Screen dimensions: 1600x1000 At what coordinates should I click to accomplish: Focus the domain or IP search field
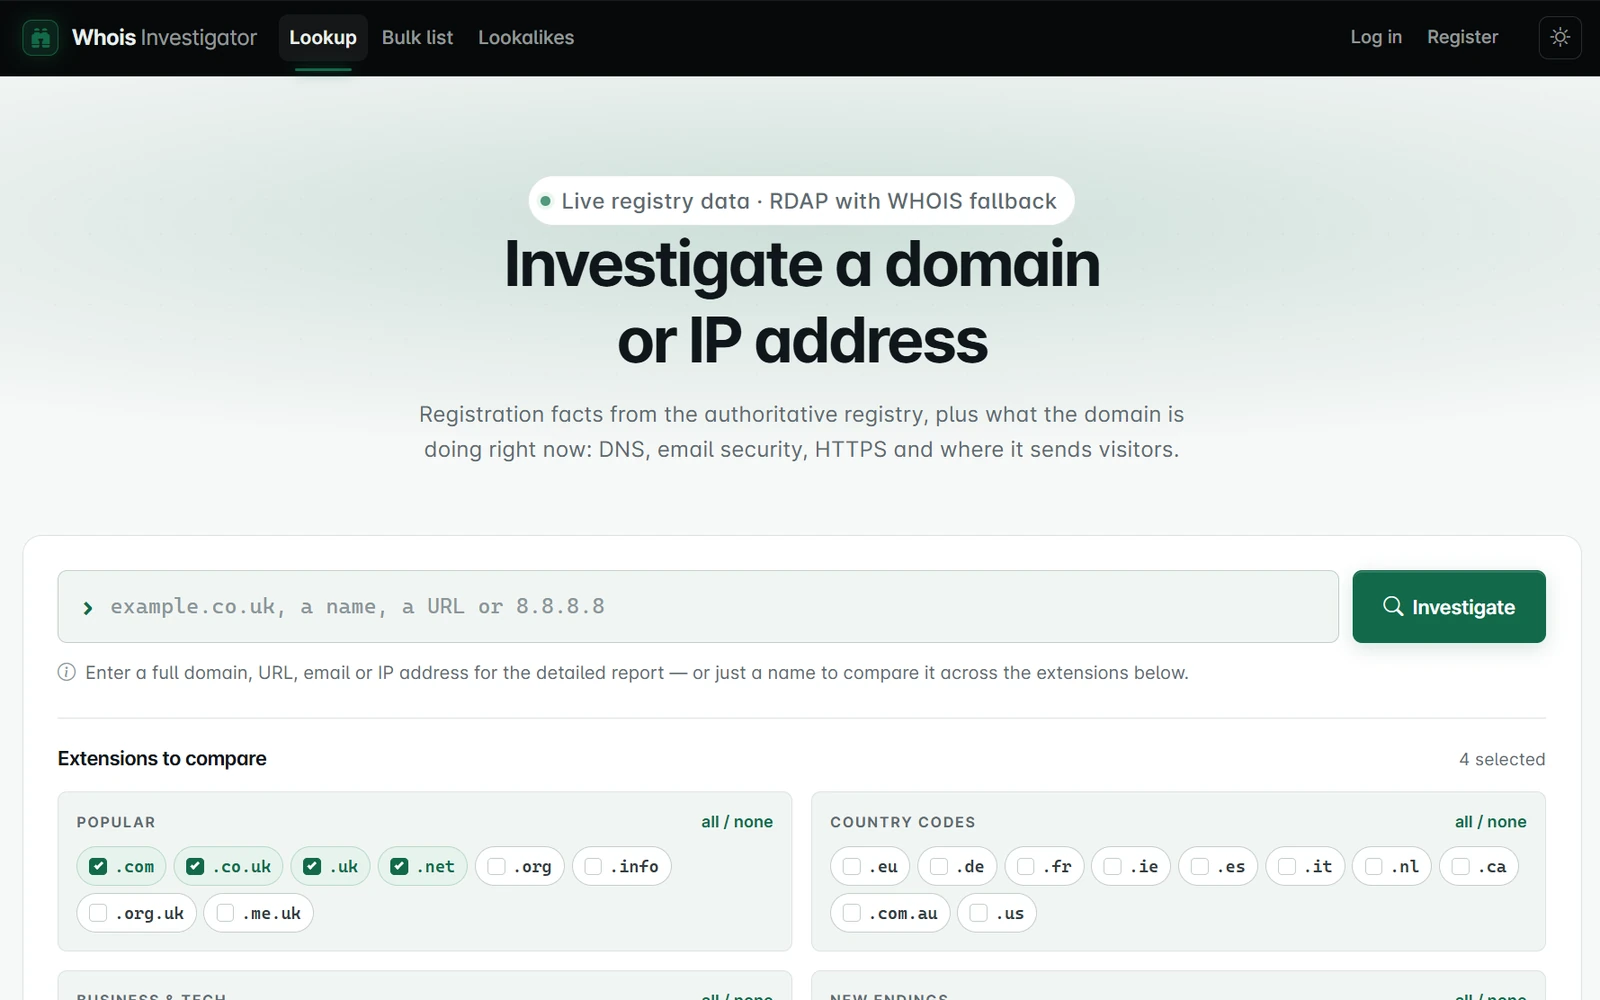pos(698,606)
